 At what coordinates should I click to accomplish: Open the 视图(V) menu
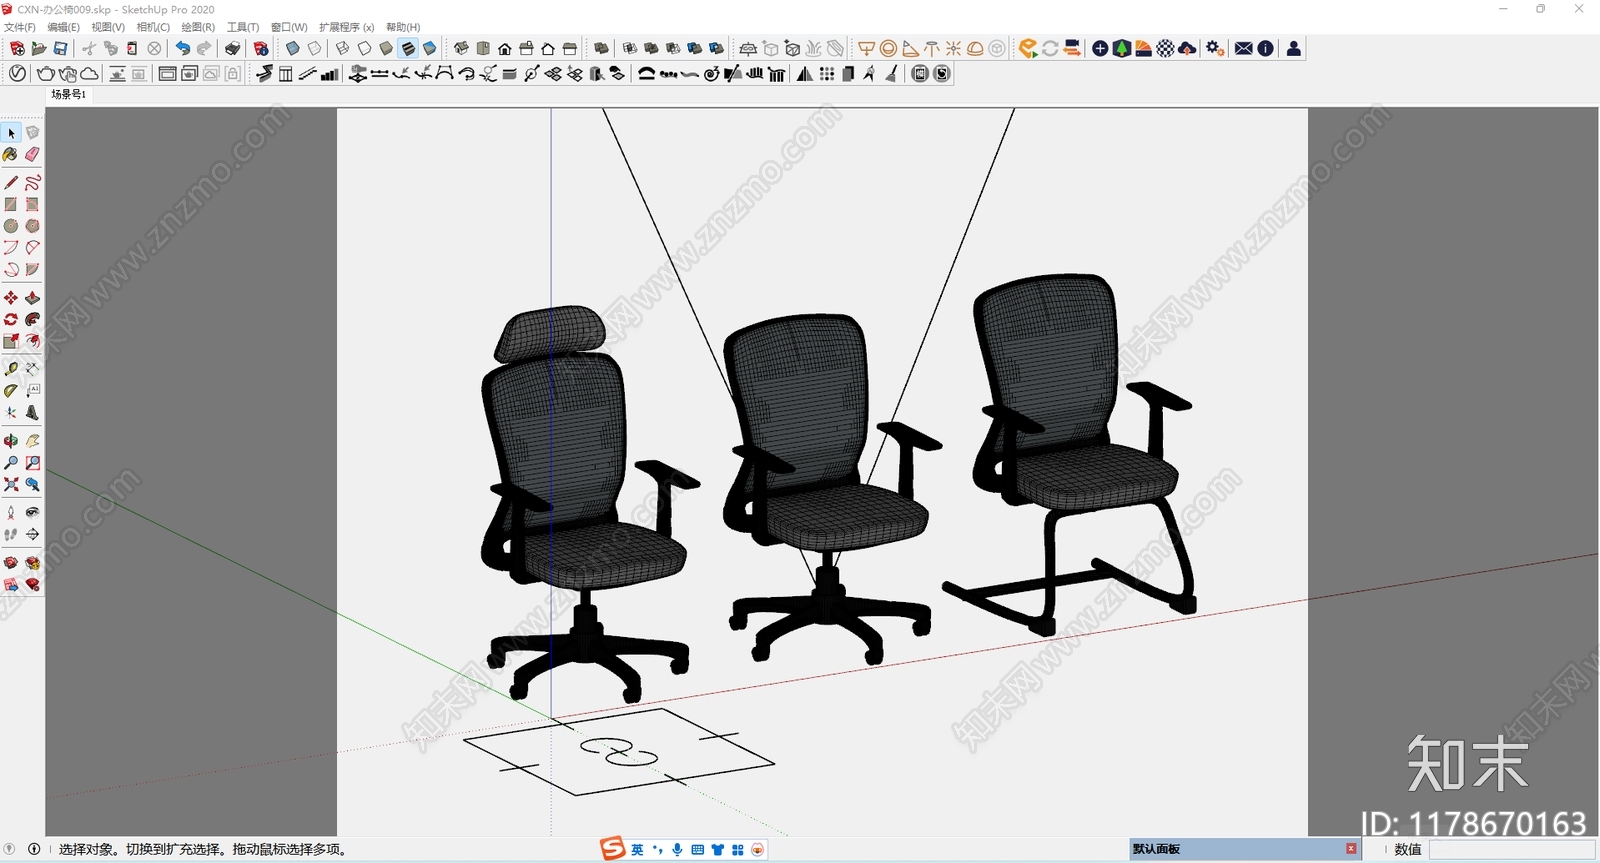pos(108,27)
